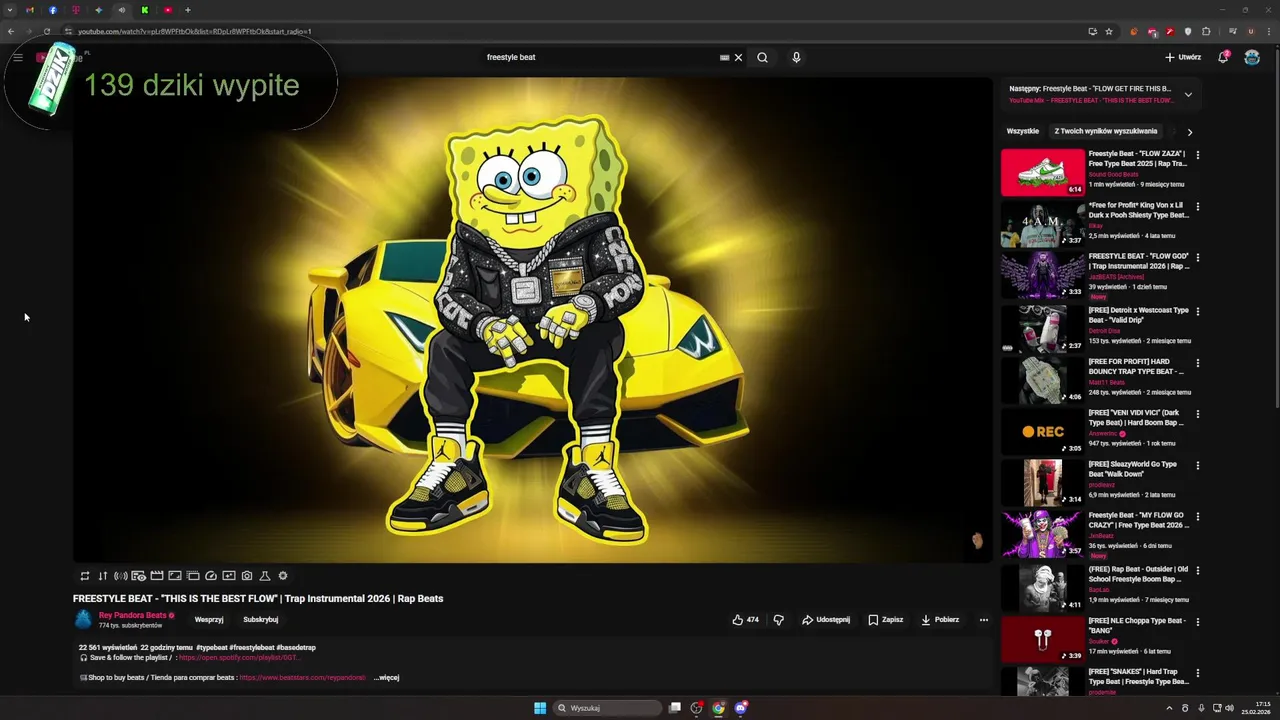Viewport: 1280px width, 720px height.
Task: Open the Rey Pandora Beats channel link
Action: pos(132,615)
